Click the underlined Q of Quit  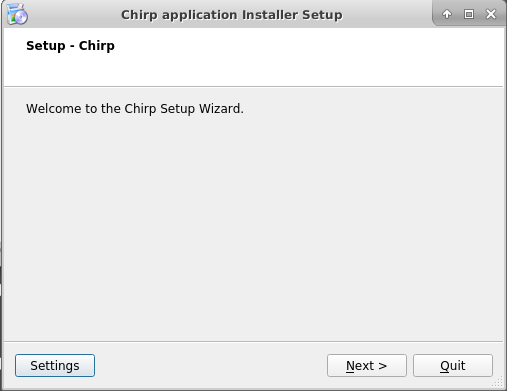(445, 366)
